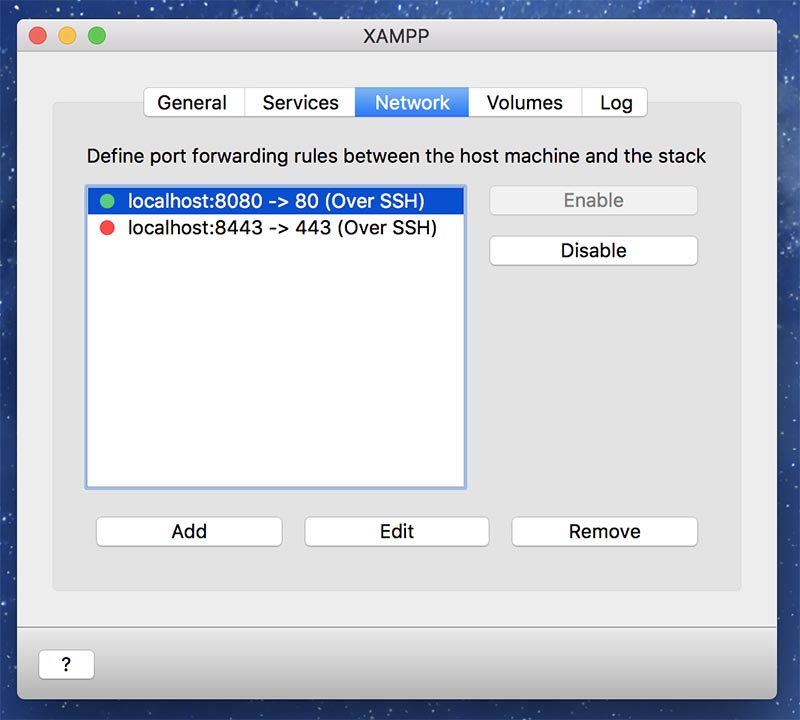The image size is (800, 720).
Task: Remove the selected port rule
Action: tap(605, 532)
